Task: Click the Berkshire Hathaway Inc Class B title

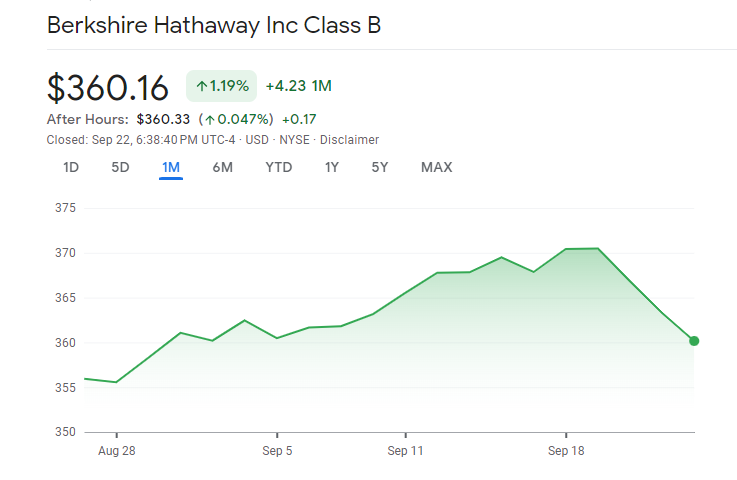Action: coord(214,25)
